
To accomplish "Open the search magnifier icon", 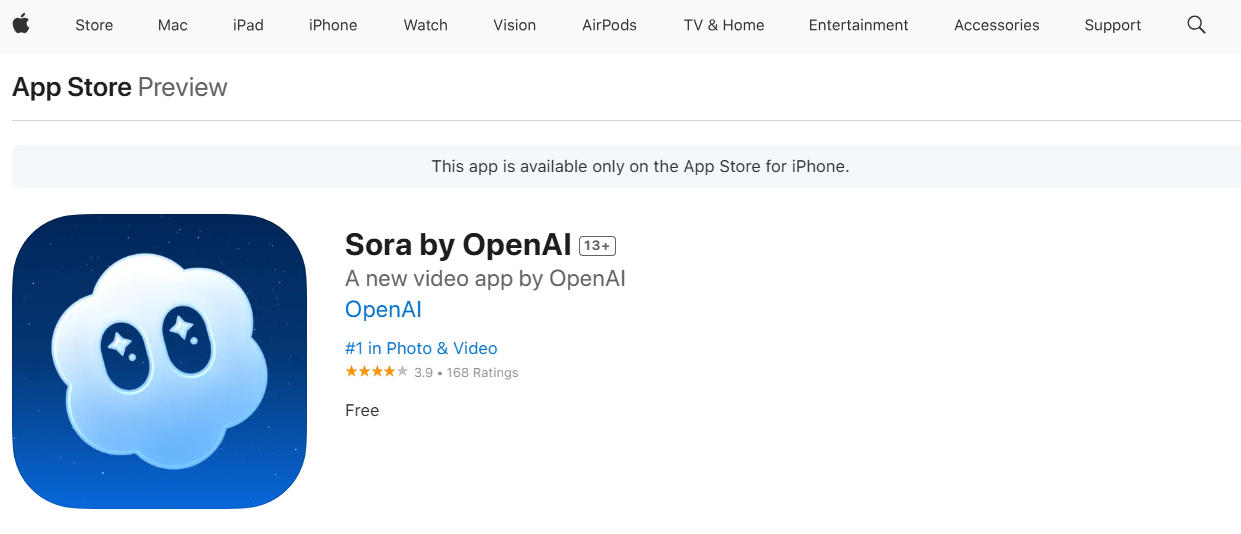I will (1196, 25).
